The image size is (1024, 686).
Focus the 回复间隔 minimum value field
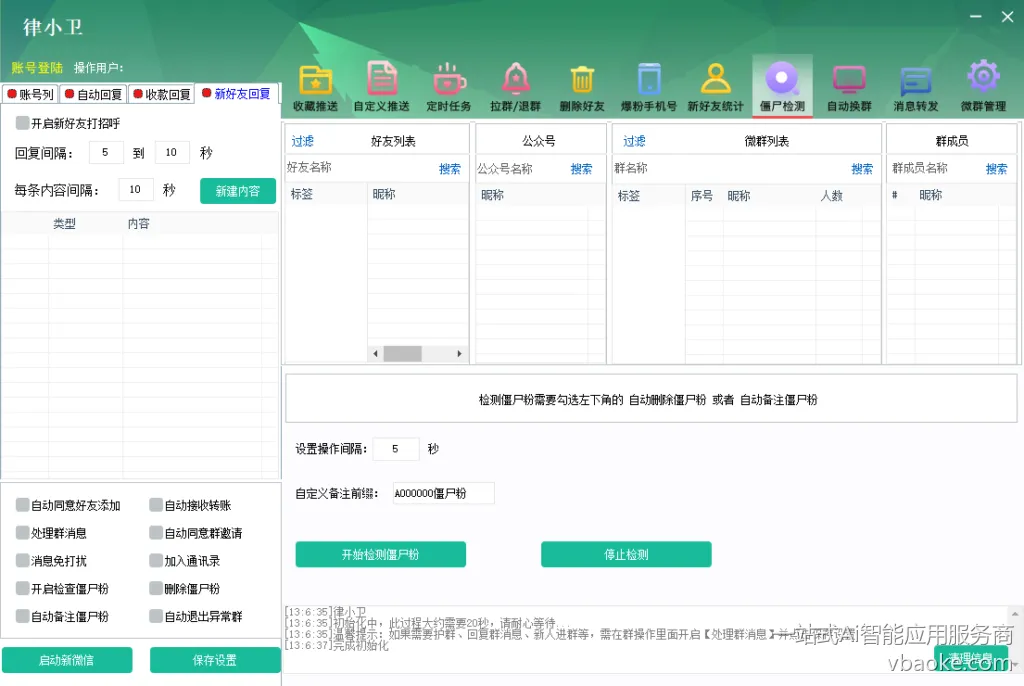(x=105, y=152)
